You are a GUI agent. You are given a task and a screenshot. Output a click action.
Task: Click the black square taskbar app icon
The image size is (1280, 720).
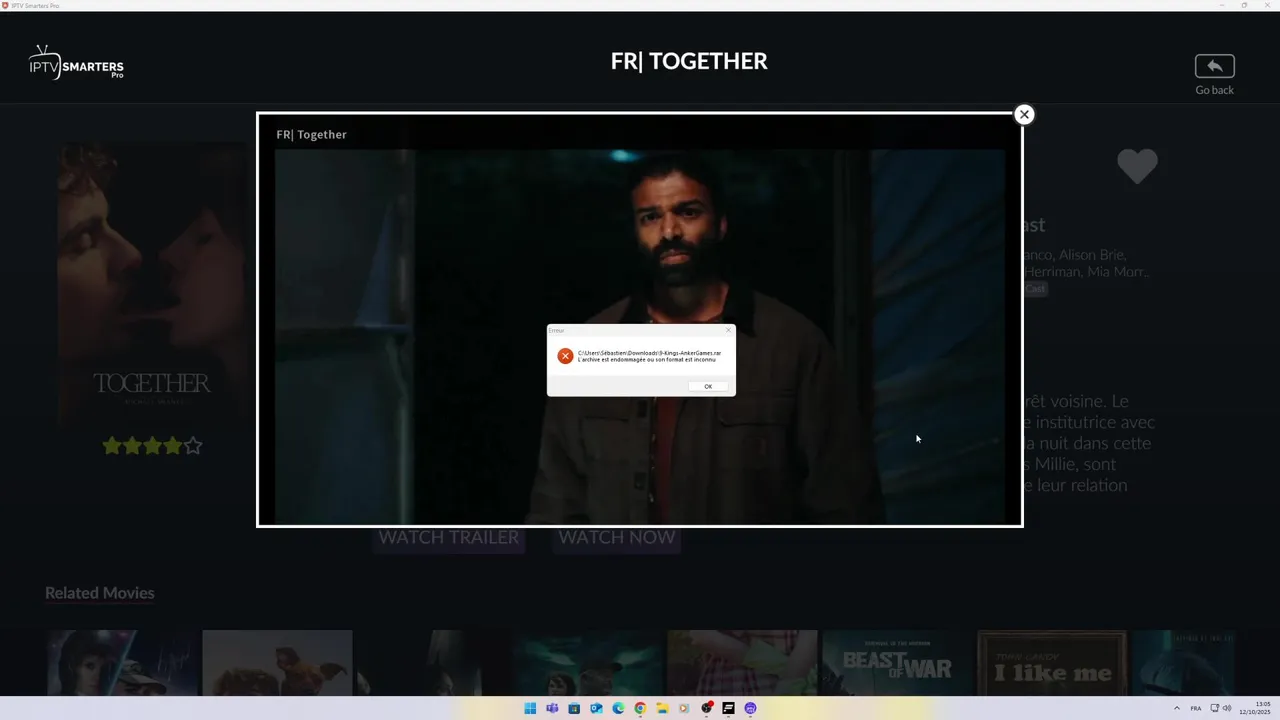click(x=728, y=708)
